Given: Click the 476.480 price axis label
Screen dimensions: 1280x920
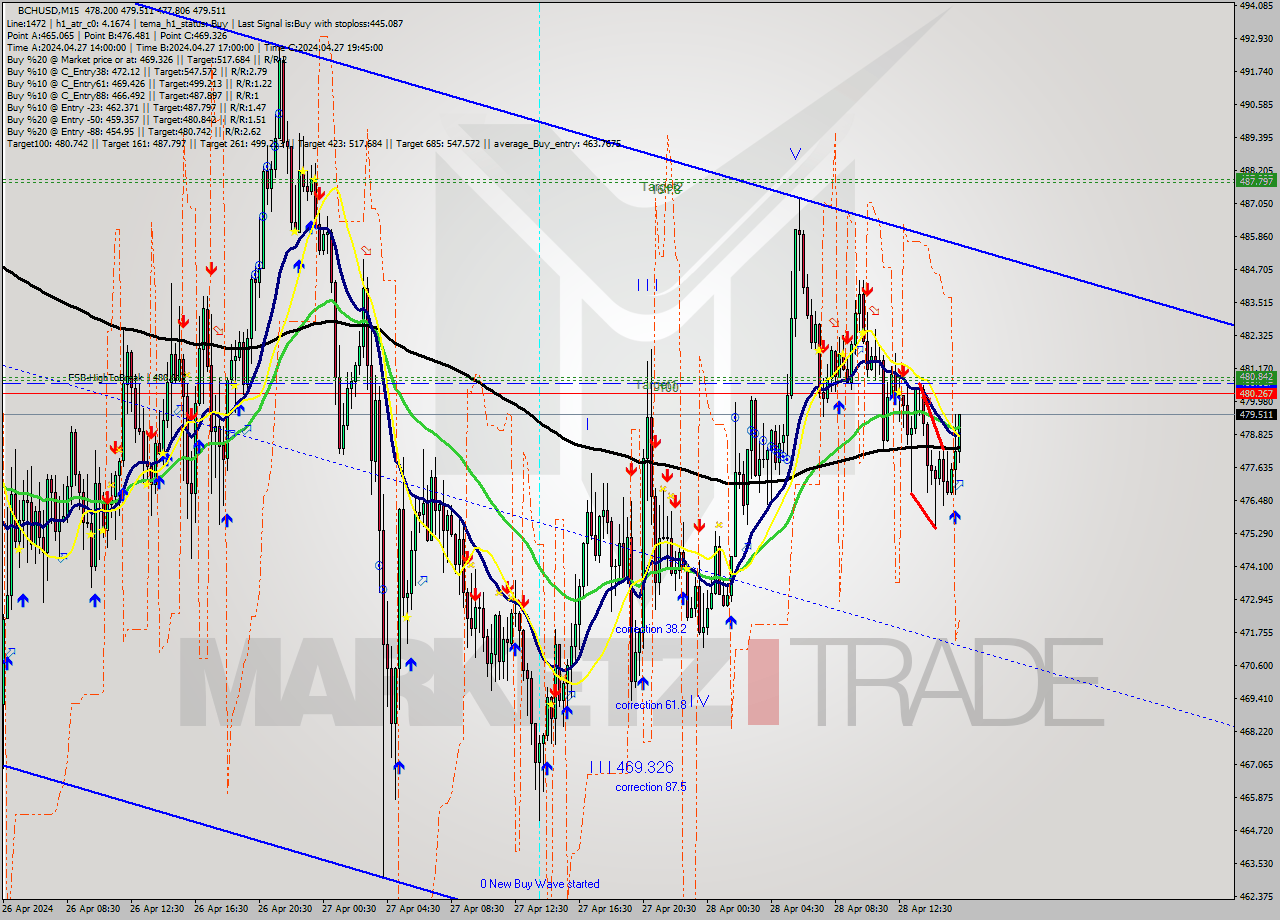Looking at the screenshot, I should [1256, 500].
